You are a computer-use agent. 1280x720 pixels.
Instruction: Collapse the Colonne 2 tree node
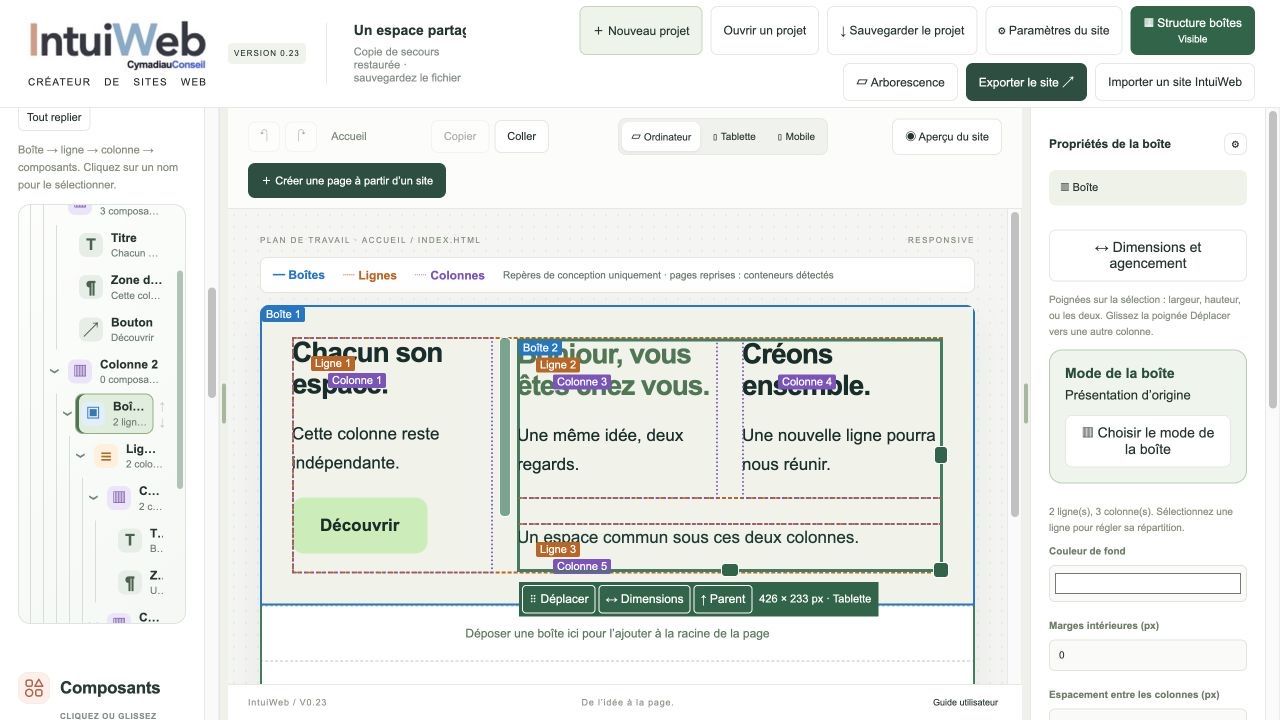tap(54, 371)
